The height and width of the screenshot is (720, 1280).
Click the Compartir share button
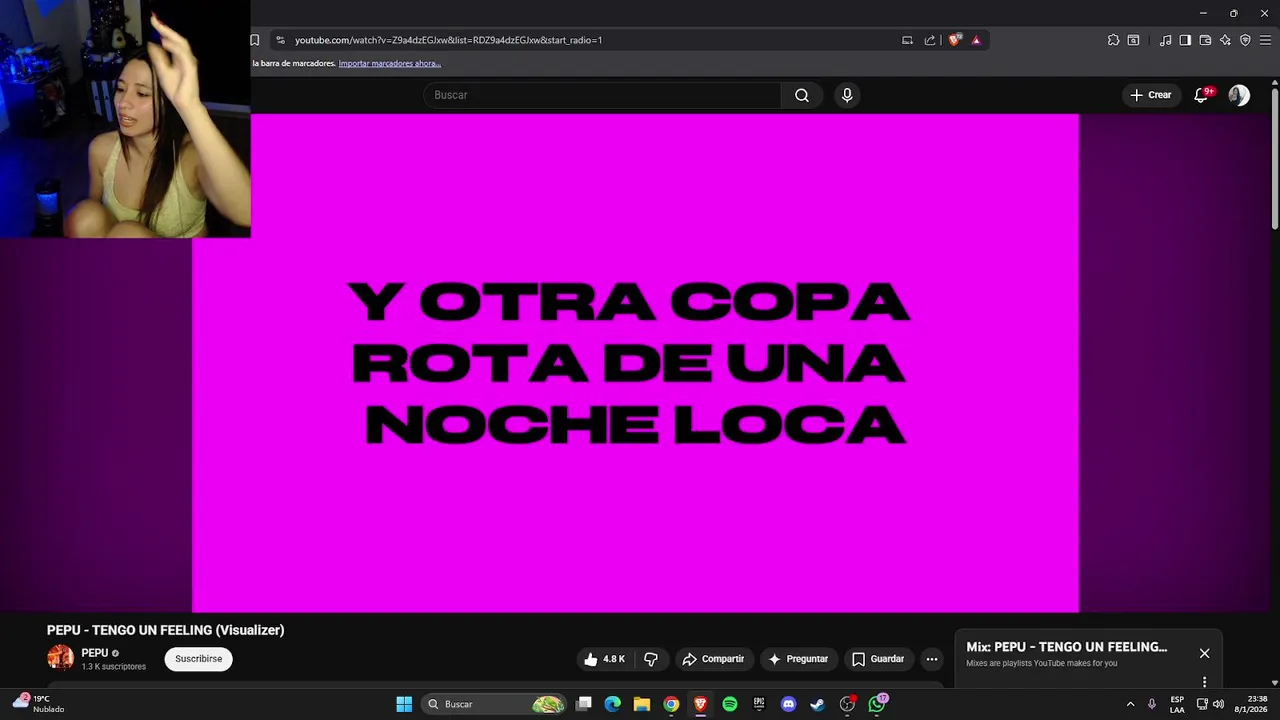pyautogui.click(x=713, y=659)
